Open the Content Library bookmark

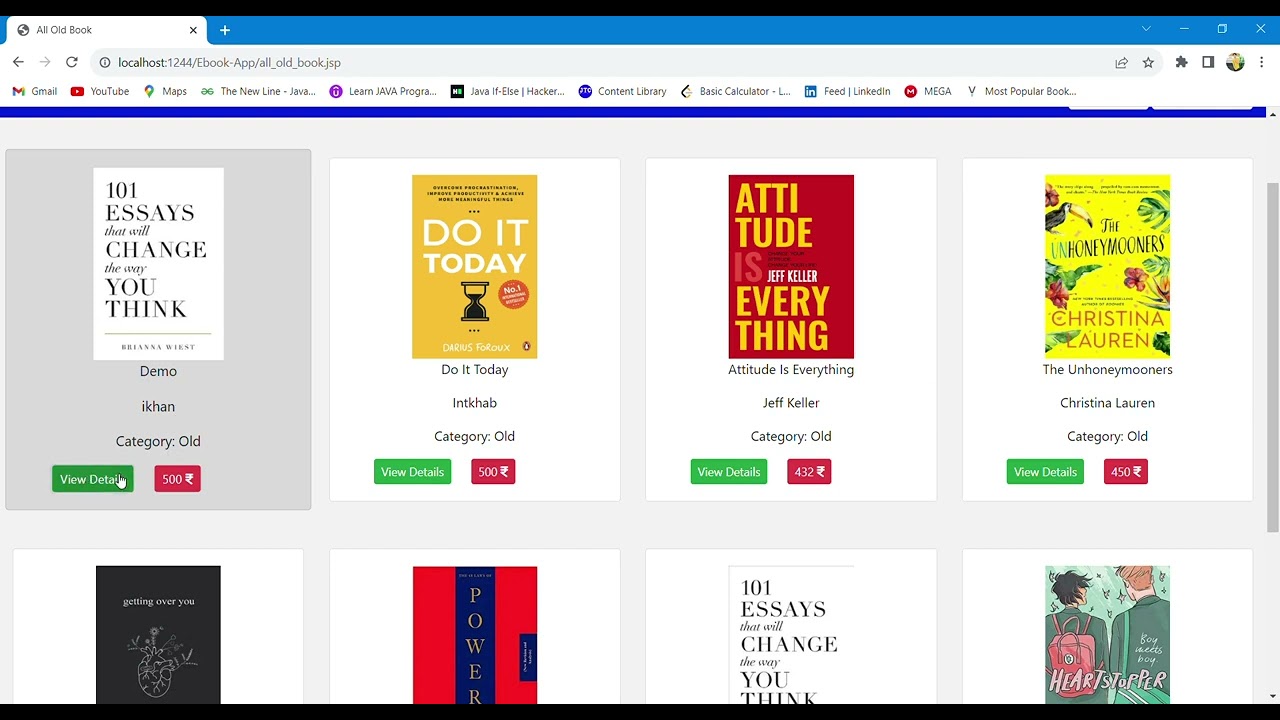pyautogui.click(x=622, y=91)
